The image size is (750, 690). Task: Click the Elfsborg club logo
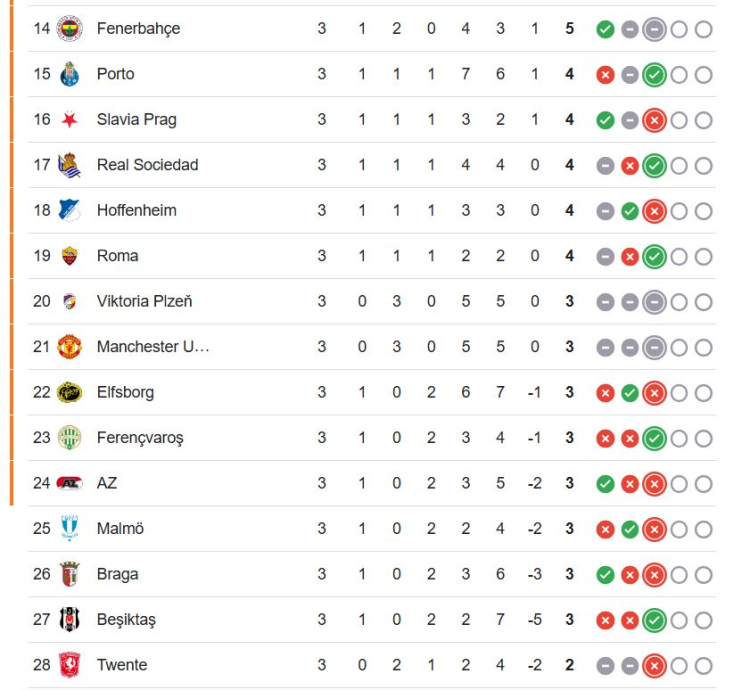[x=69, y=392]
